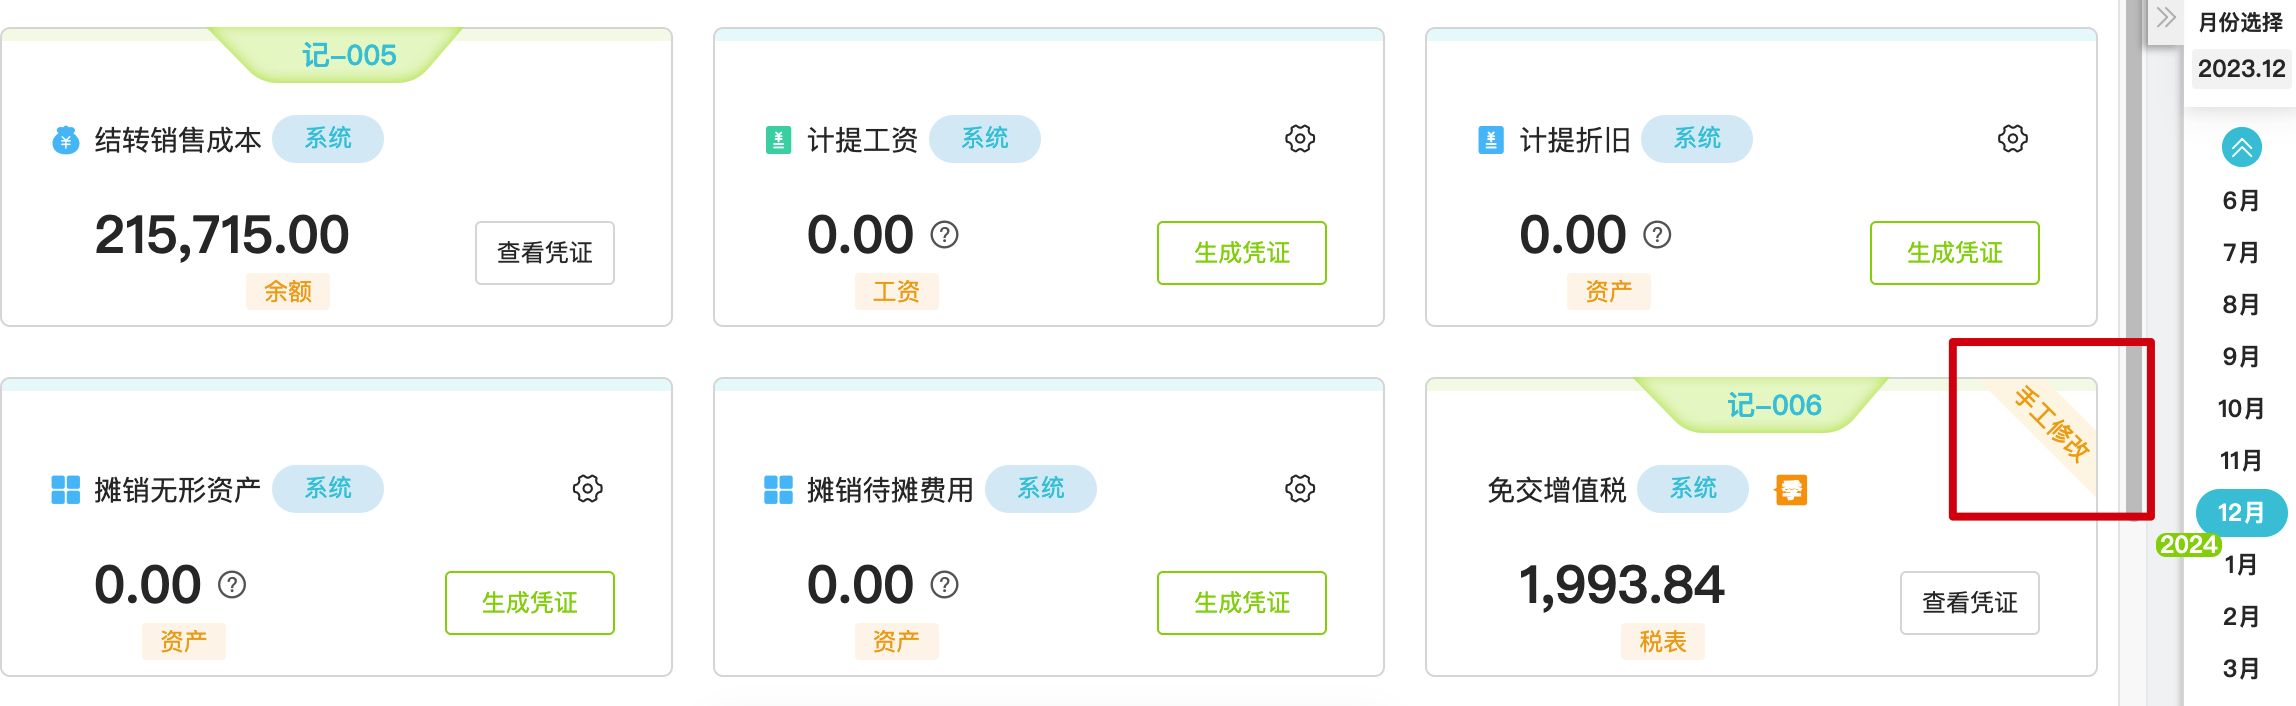Click help question mark beside 计提工资 amount
The width and height of the screenshot is (2296, 706).
click(x=944, y=235)
